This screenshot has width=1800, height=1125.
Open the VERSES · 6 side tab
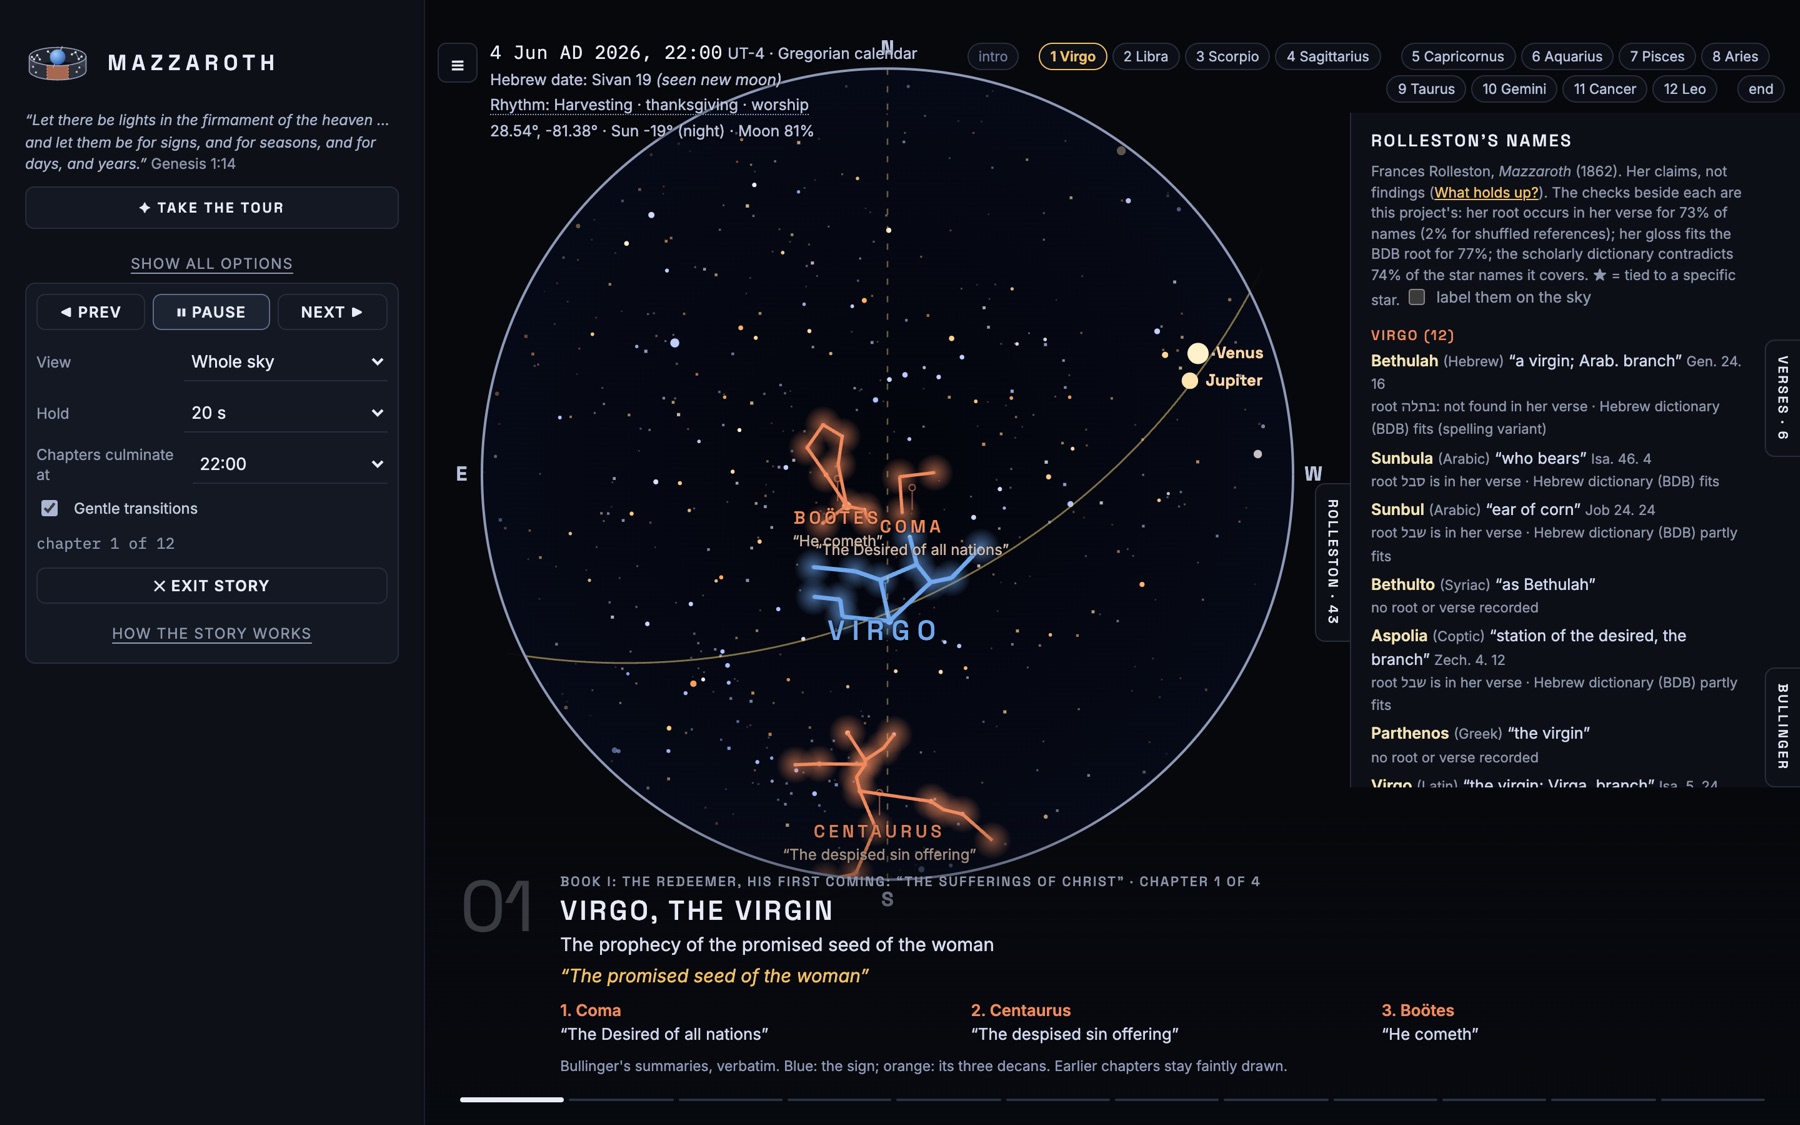tap(1782, 398)
